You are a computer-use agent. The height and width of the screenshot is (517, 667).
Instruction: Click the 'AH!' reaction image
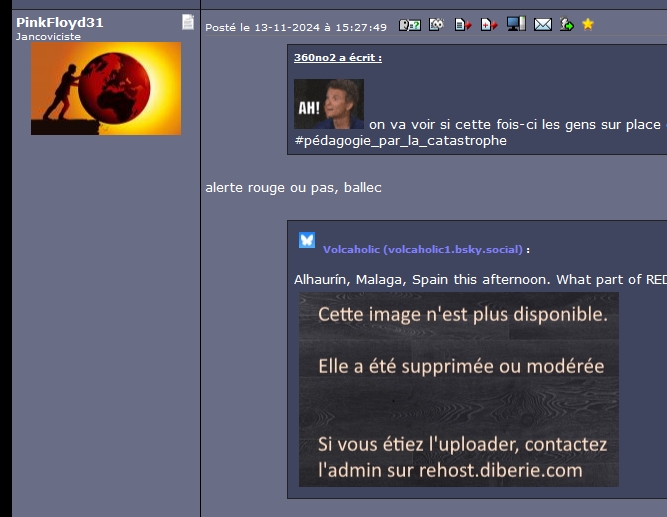tap(329, 104)
